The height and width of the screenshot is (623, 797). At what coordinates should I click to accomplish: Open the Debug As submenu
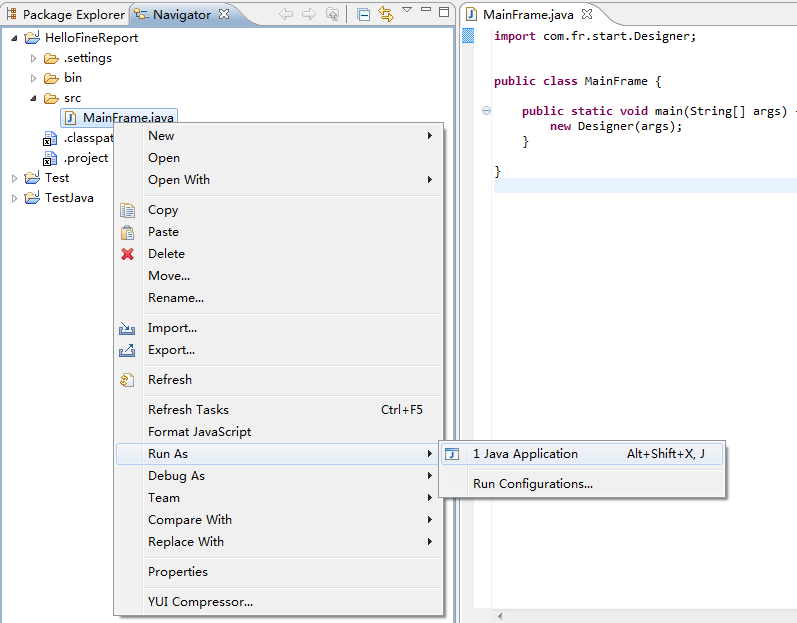[x=279, y=476]
